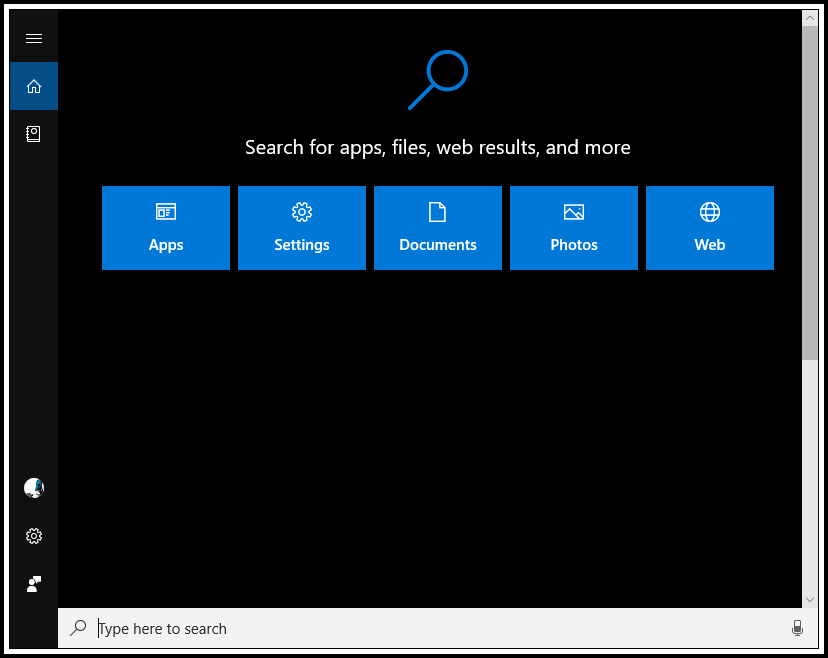828x658 pixels.
Task: Filter search by Apps tile
Action: coord(166,228)
